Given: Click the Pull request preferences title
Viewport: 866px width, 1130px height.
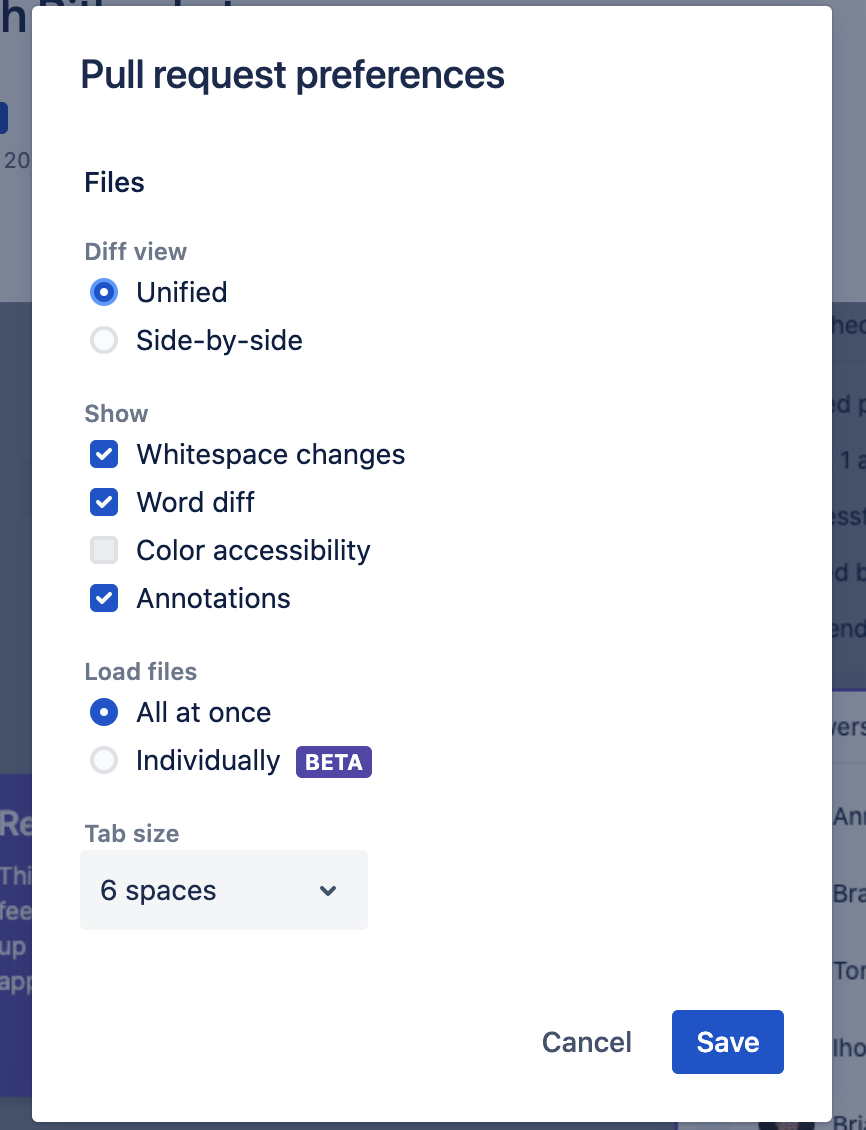Looking at the screenshot, I should 293,74.
